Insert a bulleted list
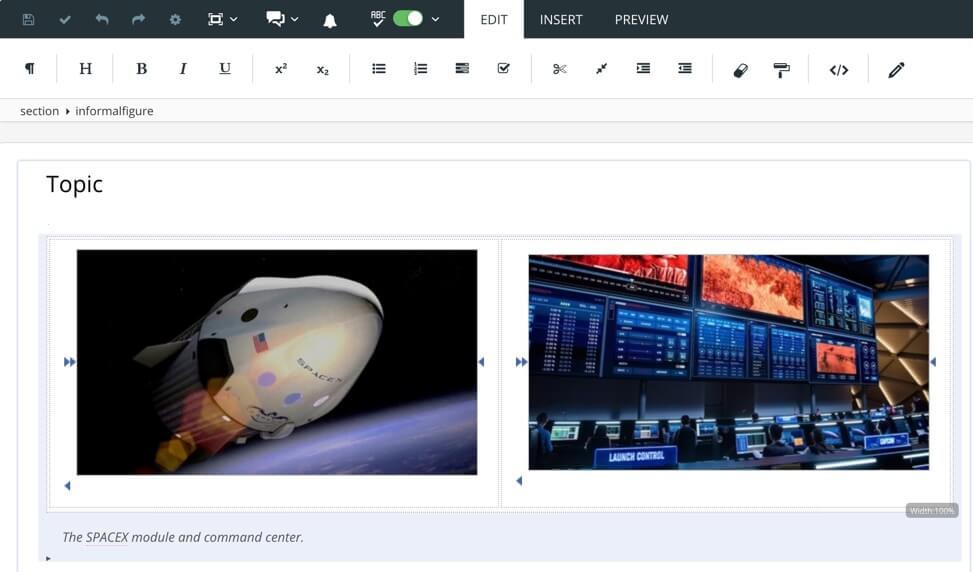Image resolution: width=973 pixels, height=572 pixels. click(379, 68)
